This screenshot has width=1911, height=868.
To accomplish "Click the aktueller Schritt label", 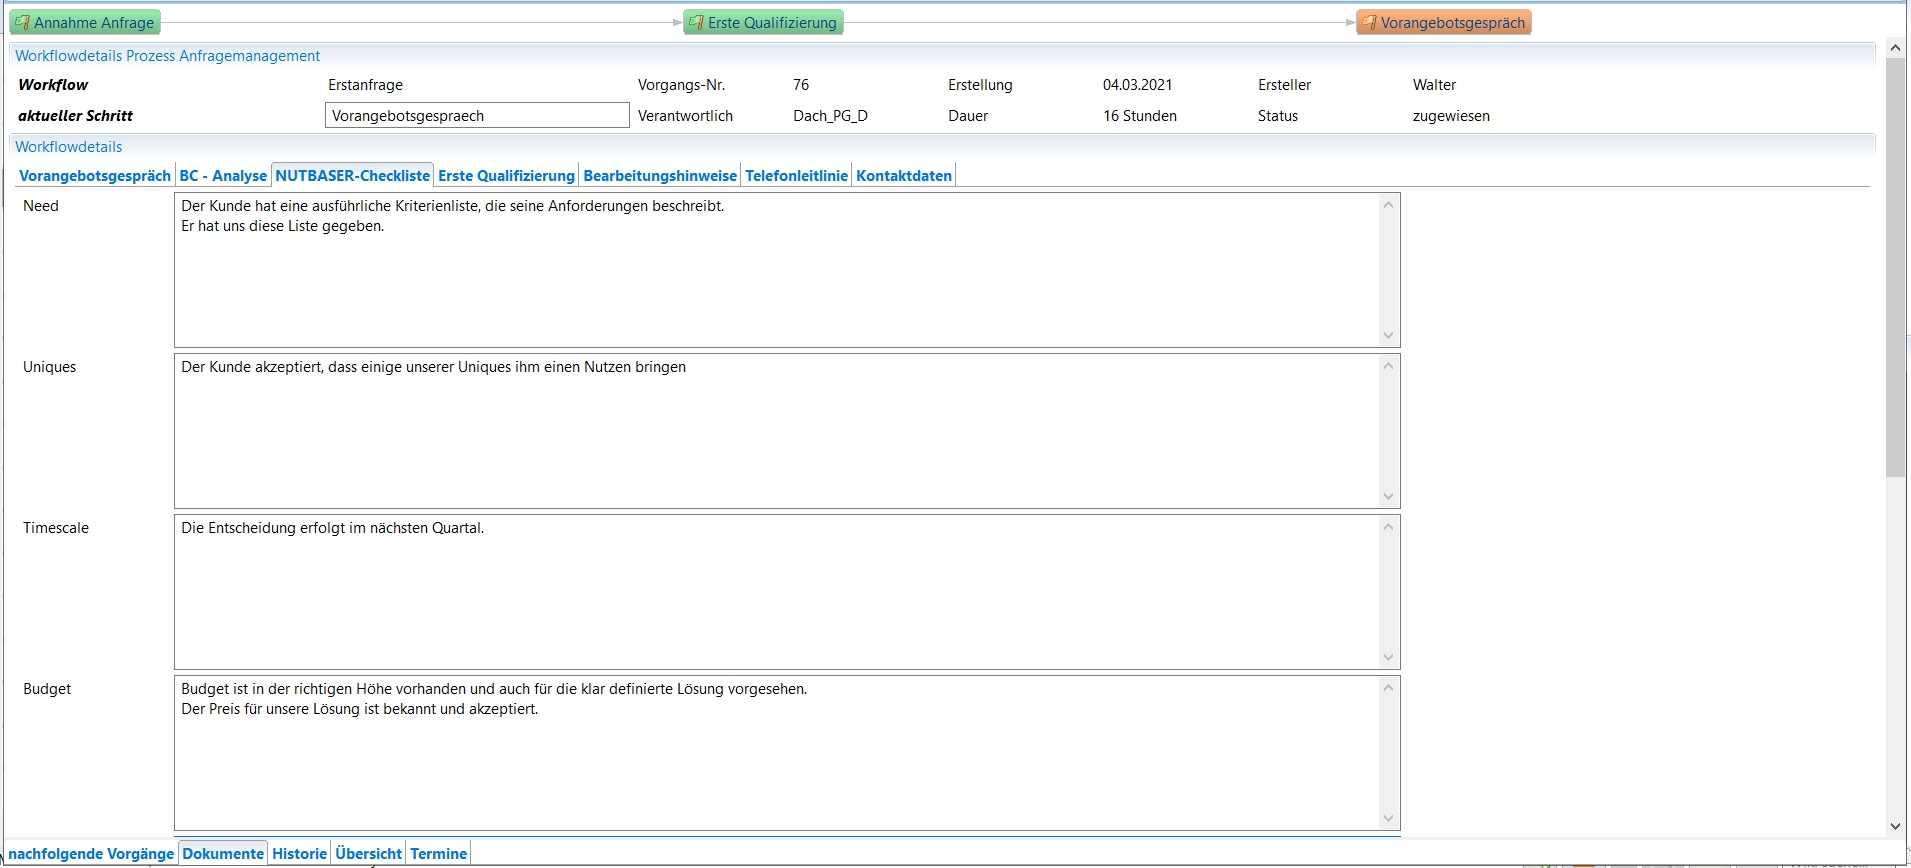I will pyautogui.click(x=75, y=116).
